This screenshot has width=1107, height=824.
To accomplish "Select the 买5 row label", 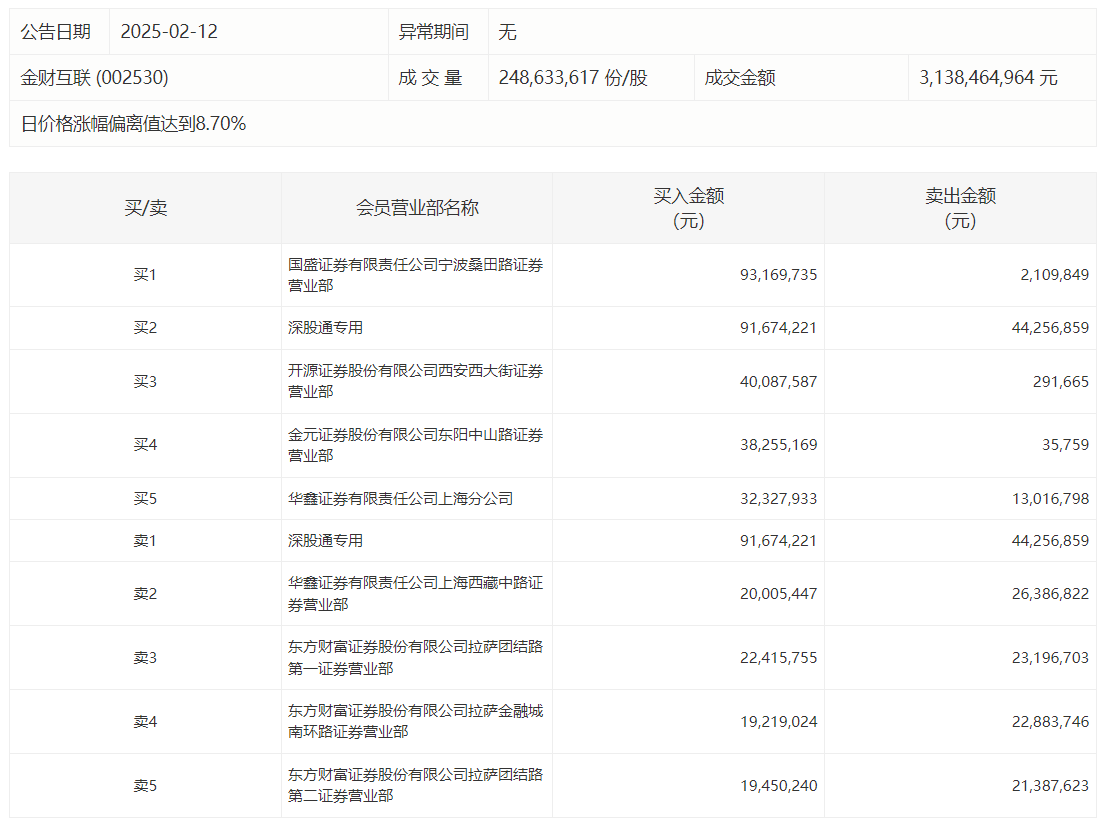I will [145, 498].
